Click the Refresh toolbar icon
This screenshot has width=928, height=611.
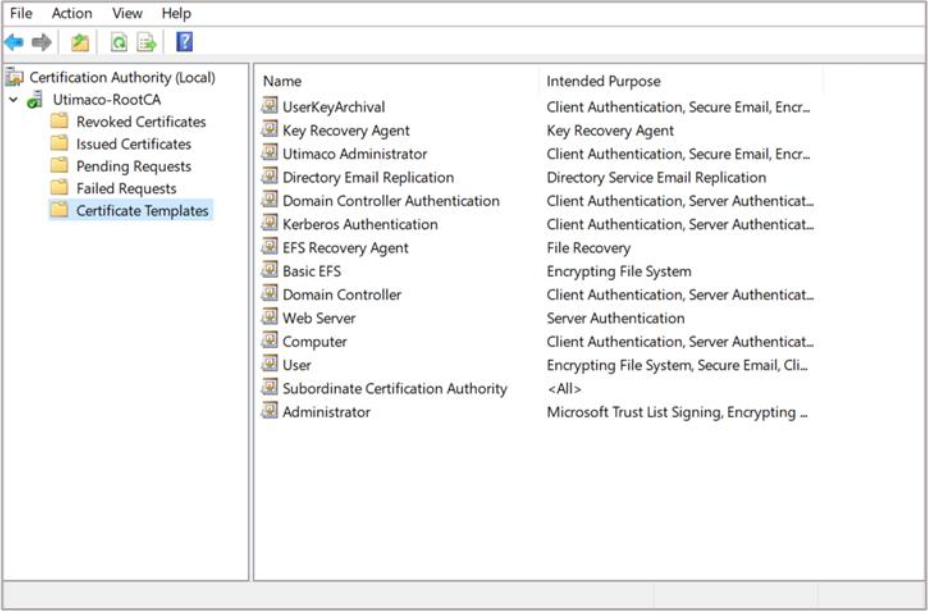(x=119, y=42)
